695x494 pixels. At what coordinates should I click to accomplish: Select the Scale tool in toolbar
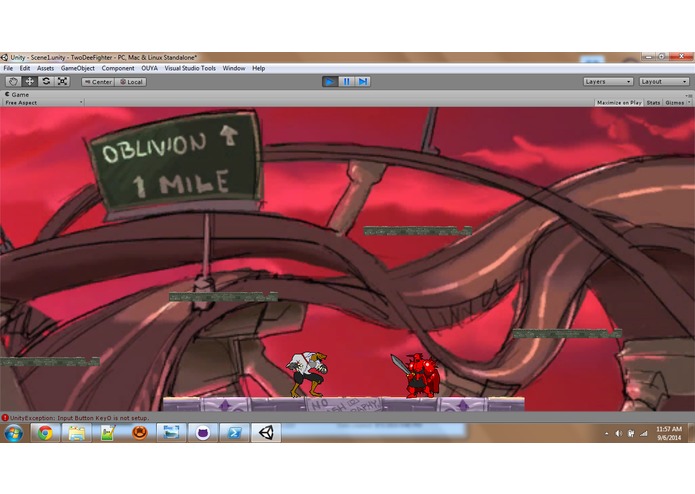[x=62, y=82]
